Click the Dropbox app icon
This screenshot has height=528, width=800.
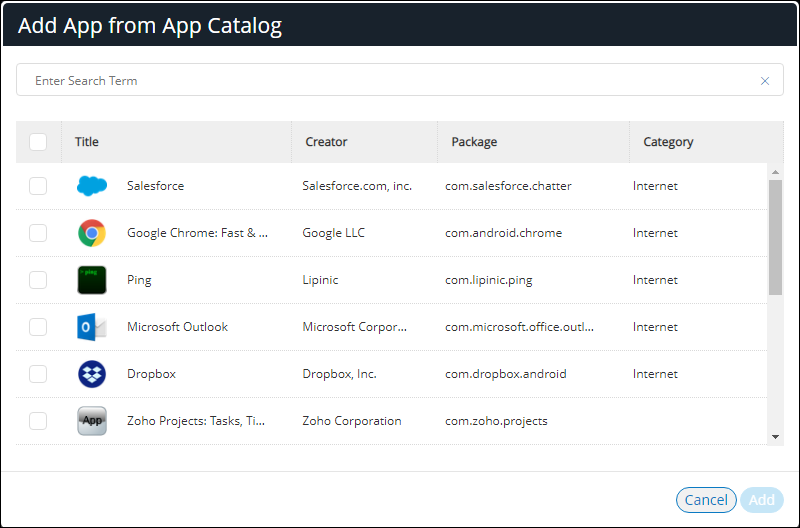pyautogui.click(x=92, y=374)
